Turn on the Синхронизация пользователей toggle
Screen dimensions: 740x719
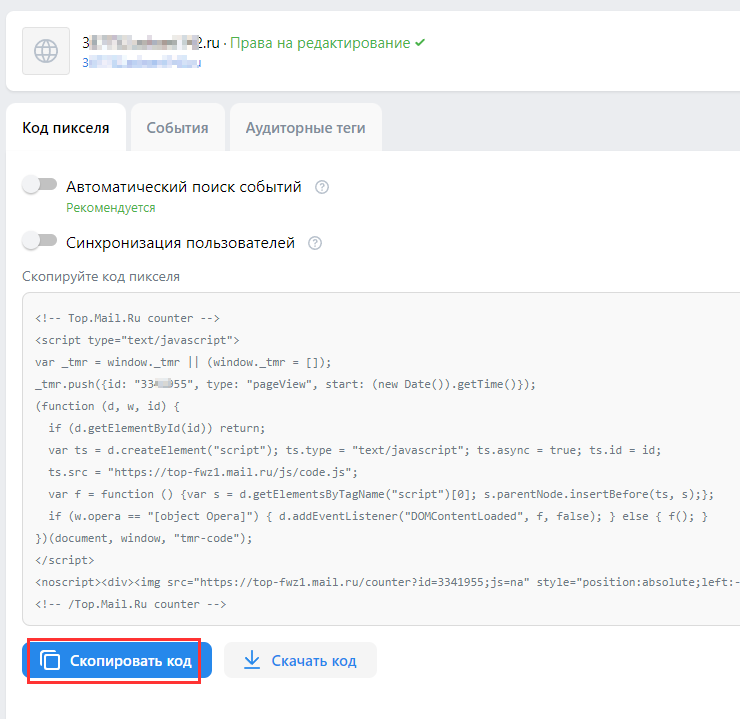(40, 241)
